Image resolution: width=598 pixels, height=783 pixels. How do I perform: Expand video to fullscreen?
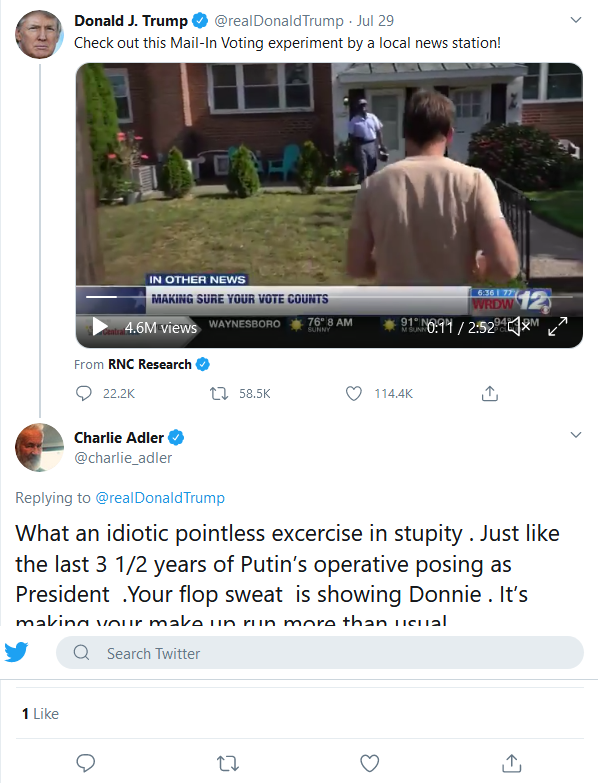click(x=557, y=327)
